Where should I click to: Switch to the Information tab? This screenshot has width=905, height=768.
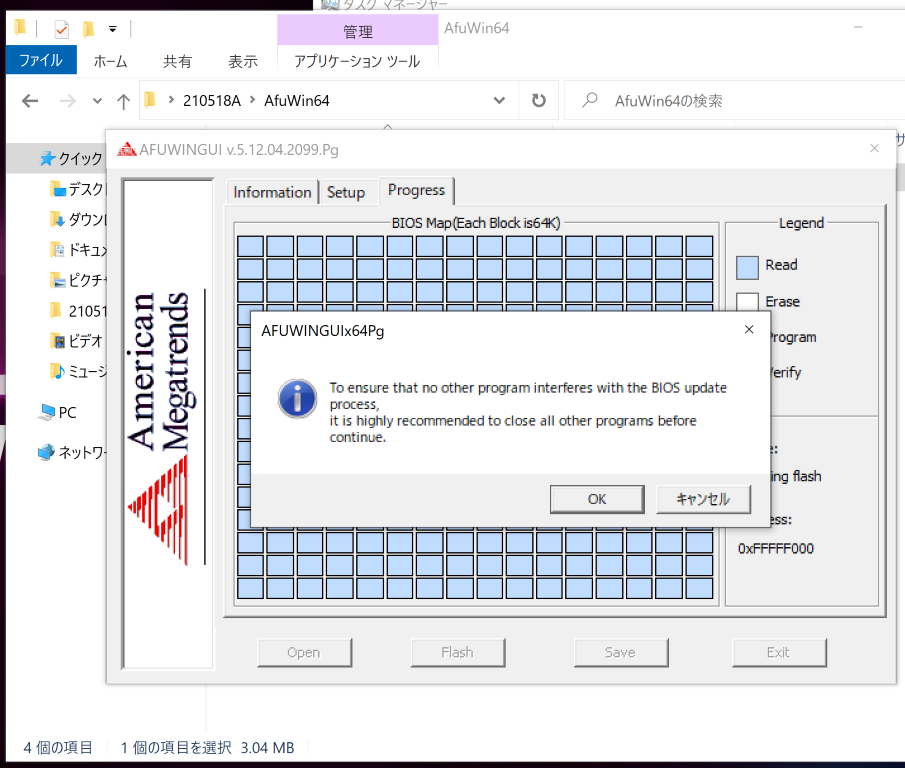pos(272,192)
